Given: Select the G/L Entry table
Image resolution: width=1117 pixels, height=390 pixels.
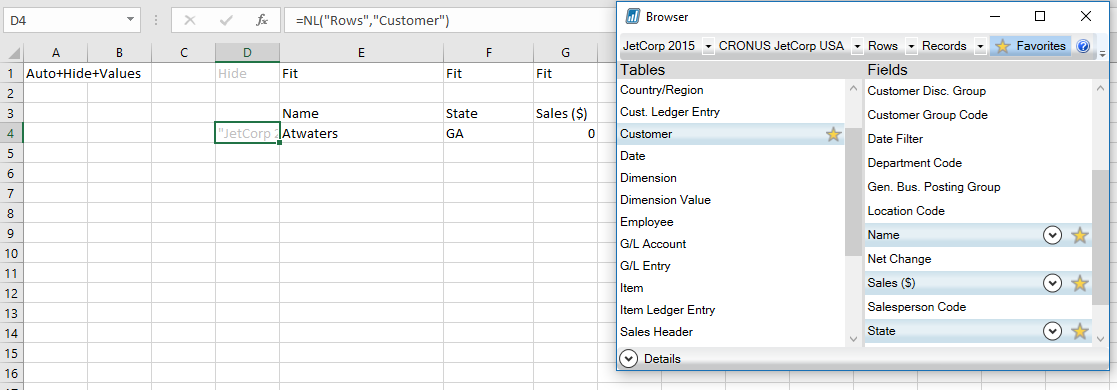Looking at the screenshot, I should pyautogui.click(x=732, y=266).
